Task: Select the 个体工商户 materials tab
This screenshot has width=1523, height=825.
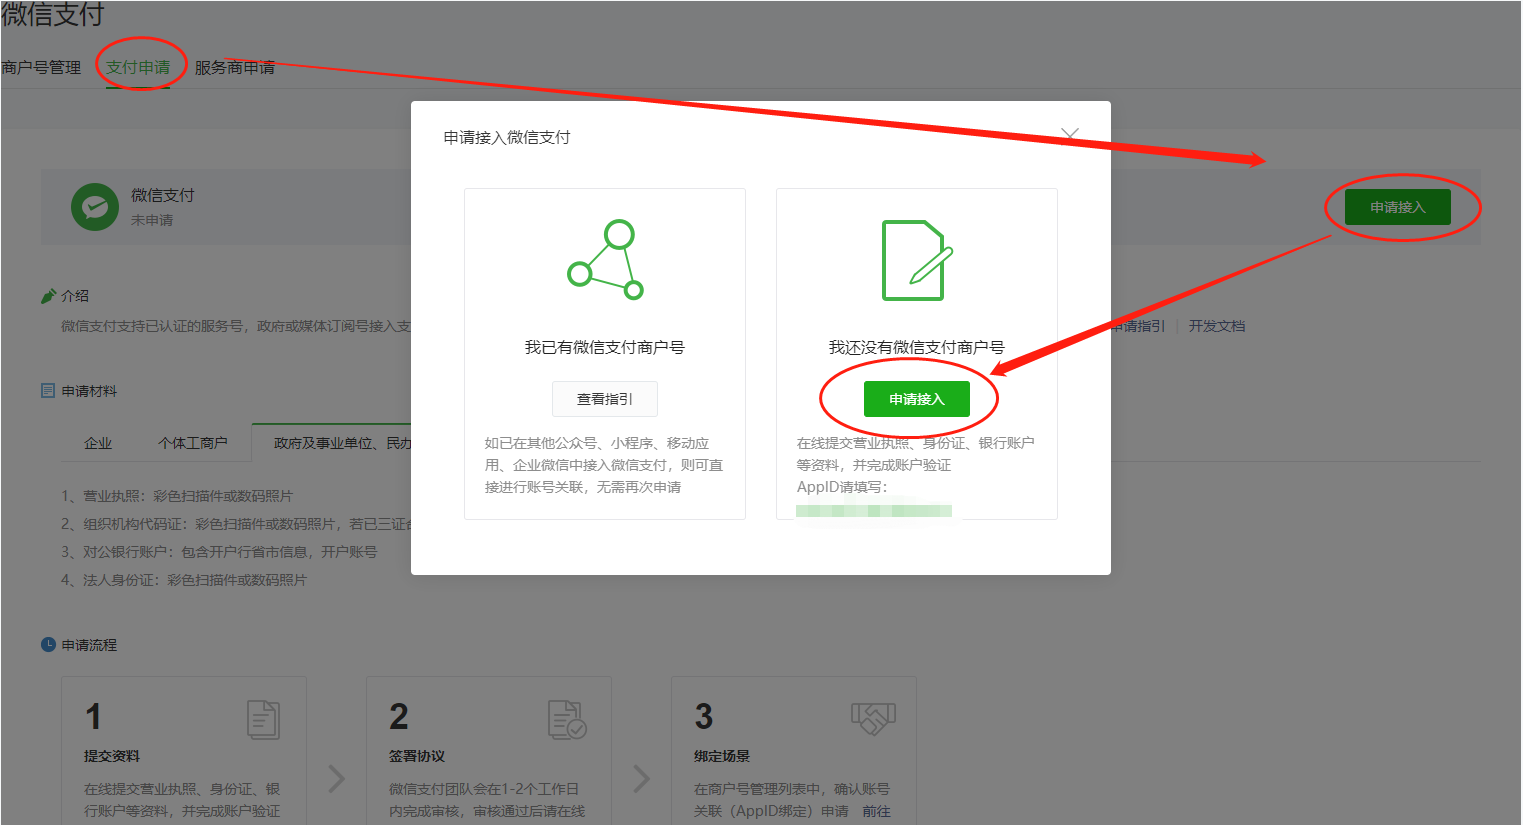Action: pyautogui.click(x=193, y=443)
